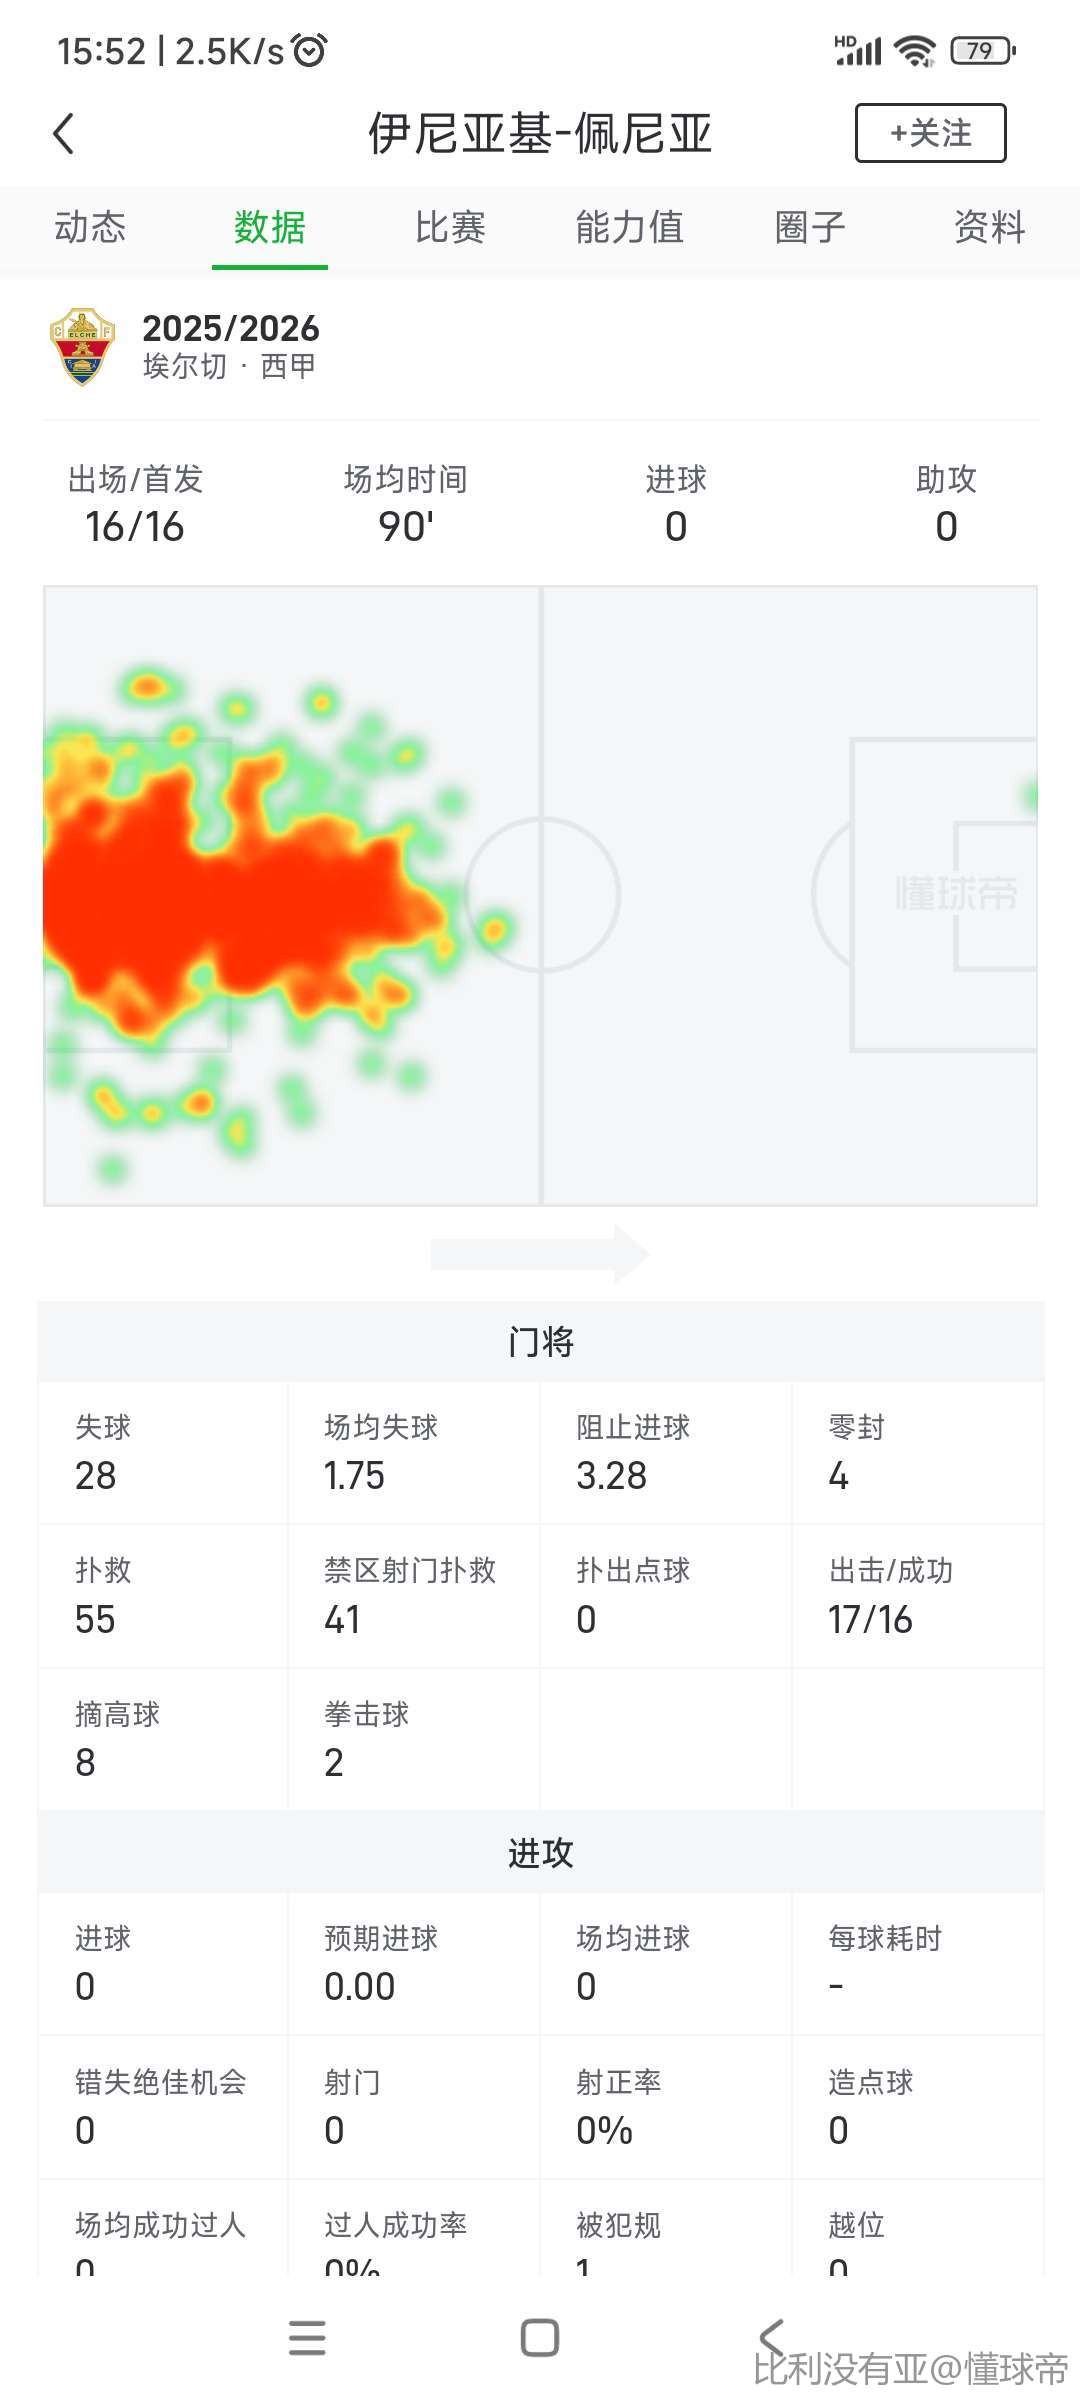Tap the 2025/2026 season title
Image resolution: width=1080 pixels, height=2400 pixels.
point(230,328)
